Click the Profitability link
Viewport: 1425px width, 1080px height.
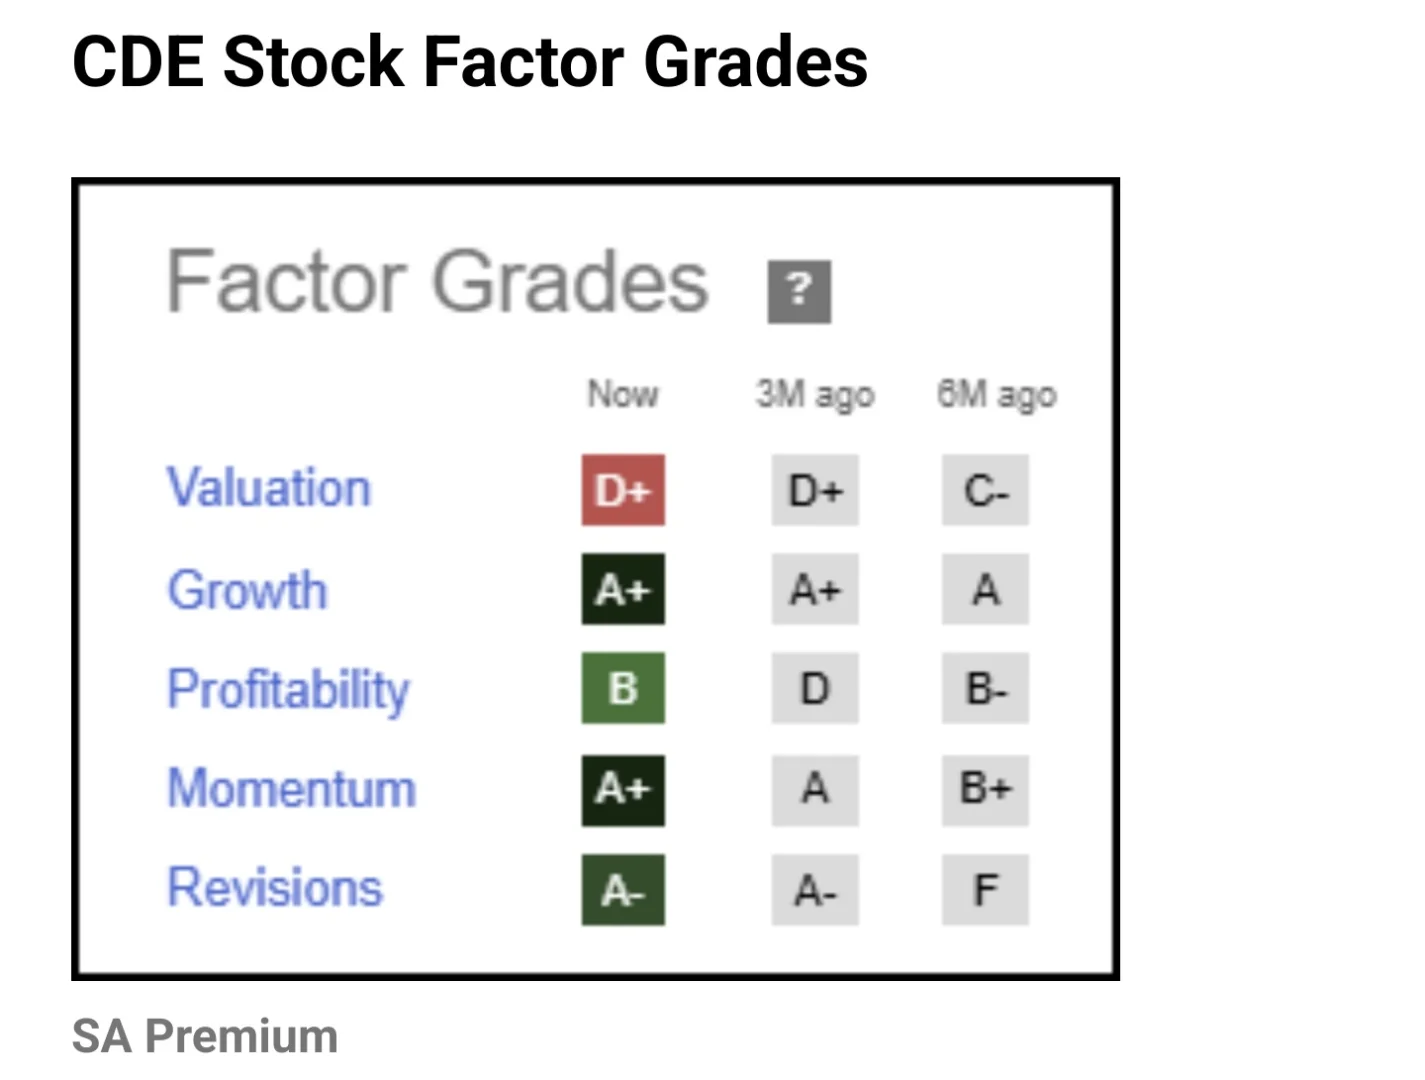point(288,689)
